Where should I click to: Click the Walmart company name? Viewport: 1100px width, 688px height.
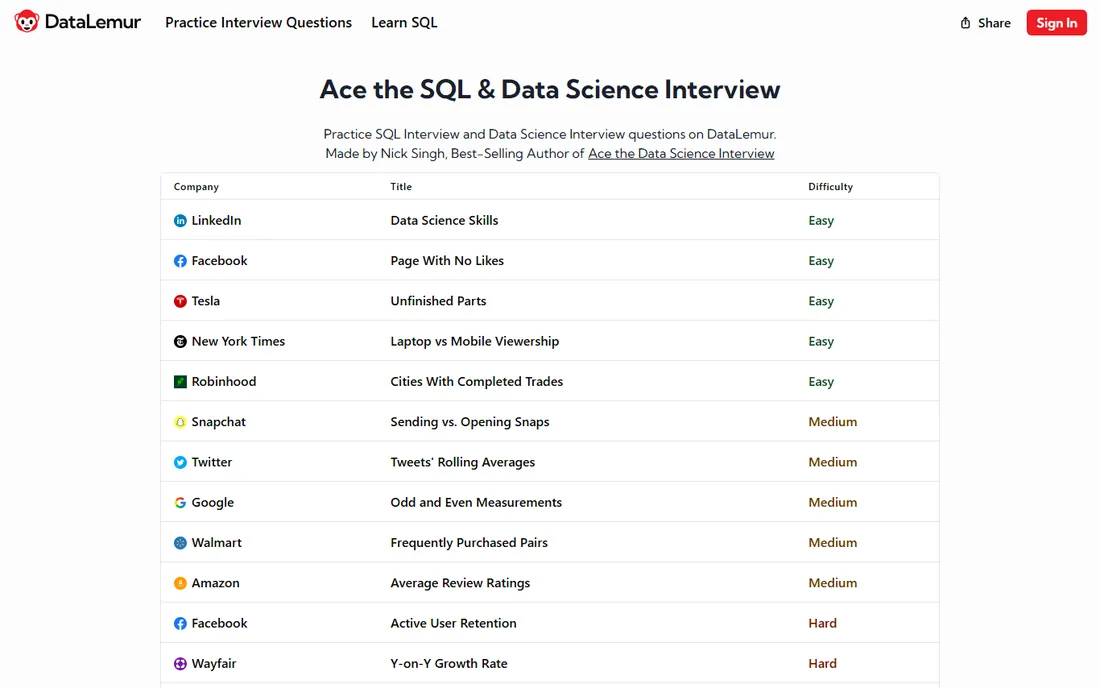[216, 543]
